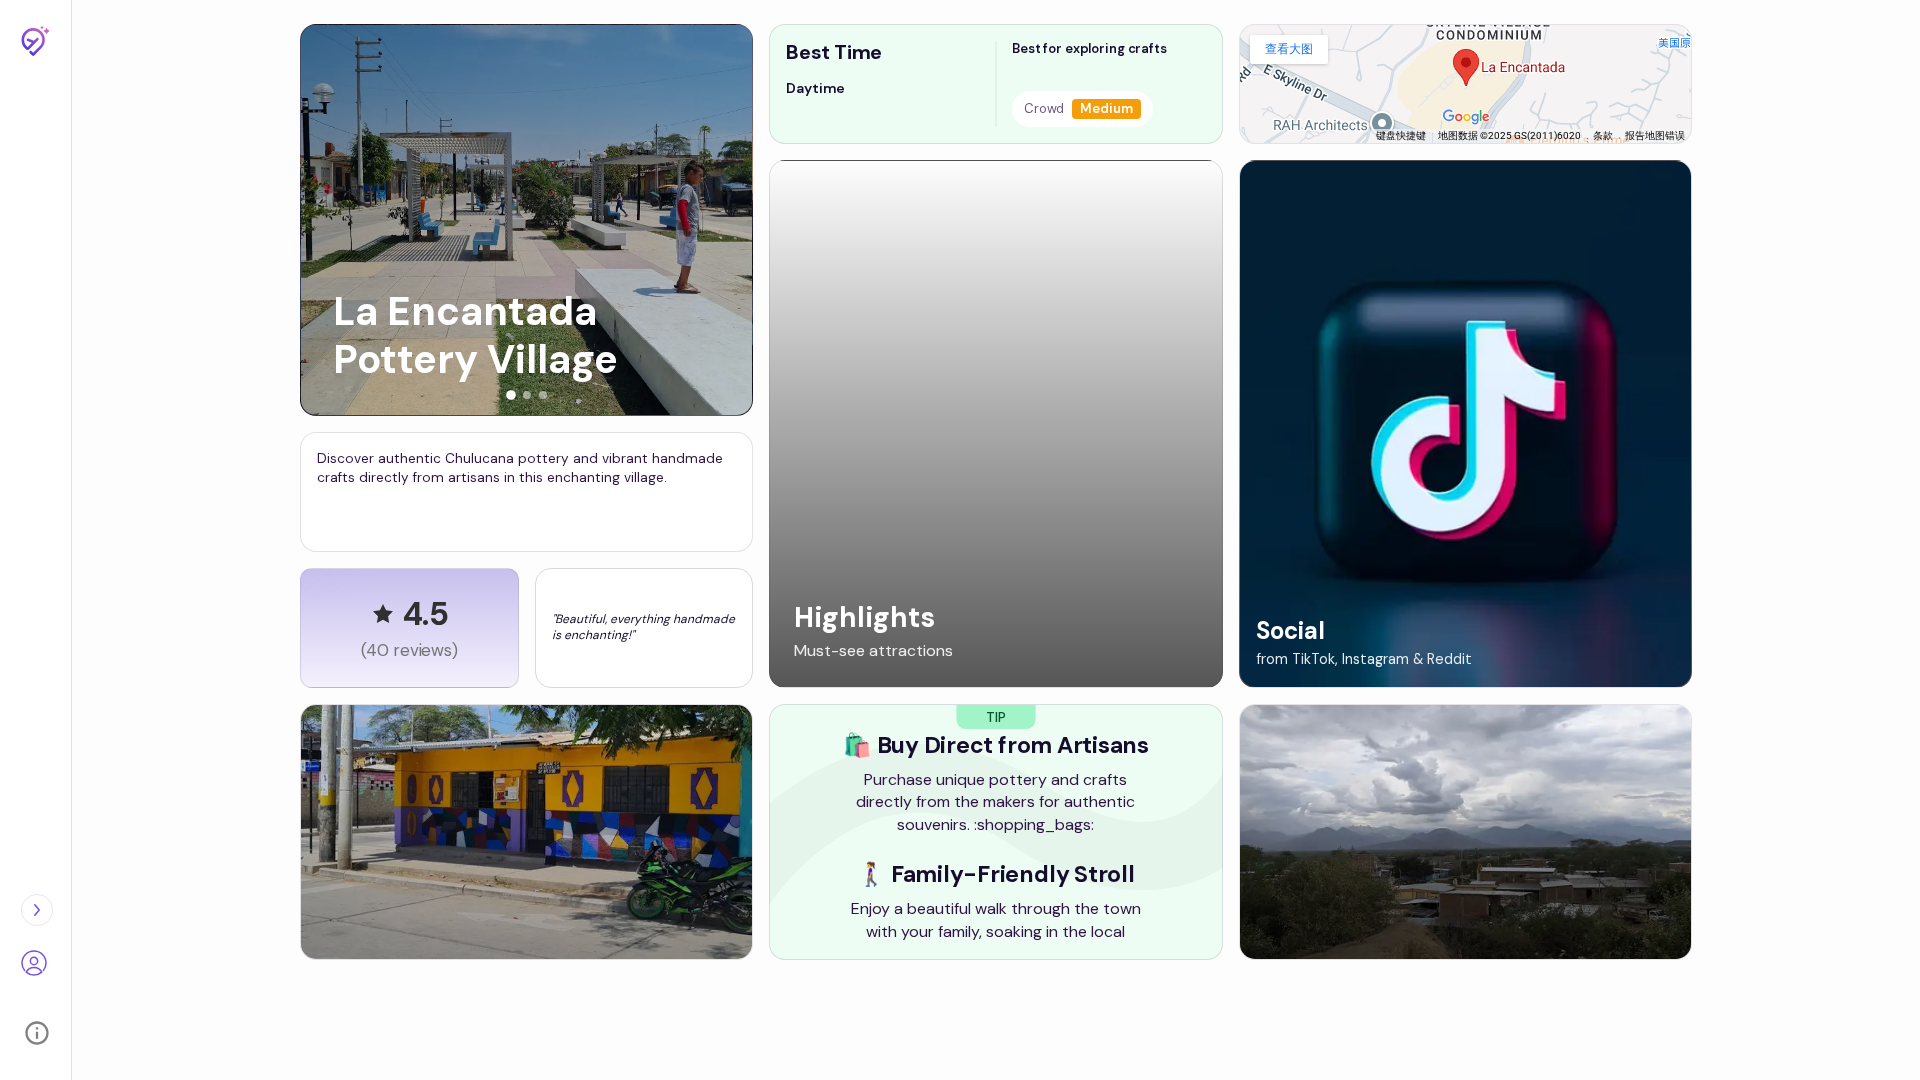Viewport: 1920px width, 1080px height.
Task: Click the app logo in the sidebar
Action: (x=35, y=41)
